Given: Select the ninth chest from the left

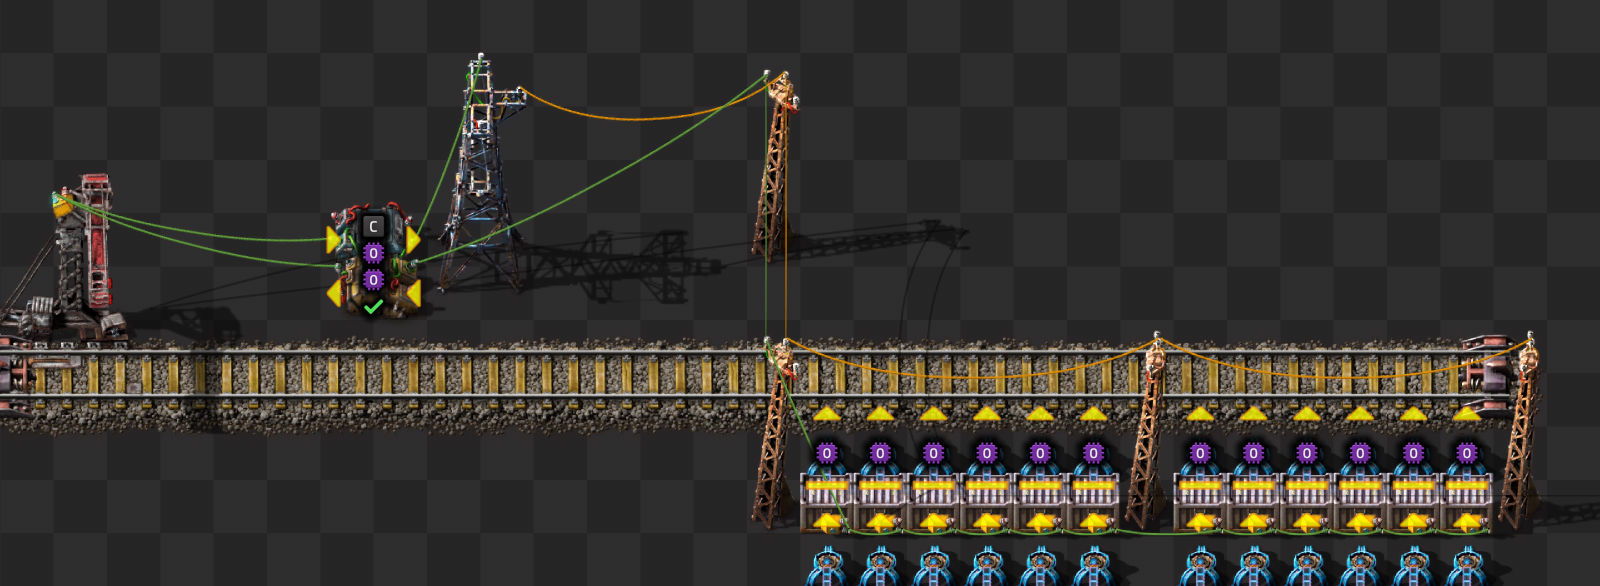Looking at the screenshot, I should 1307,502.
